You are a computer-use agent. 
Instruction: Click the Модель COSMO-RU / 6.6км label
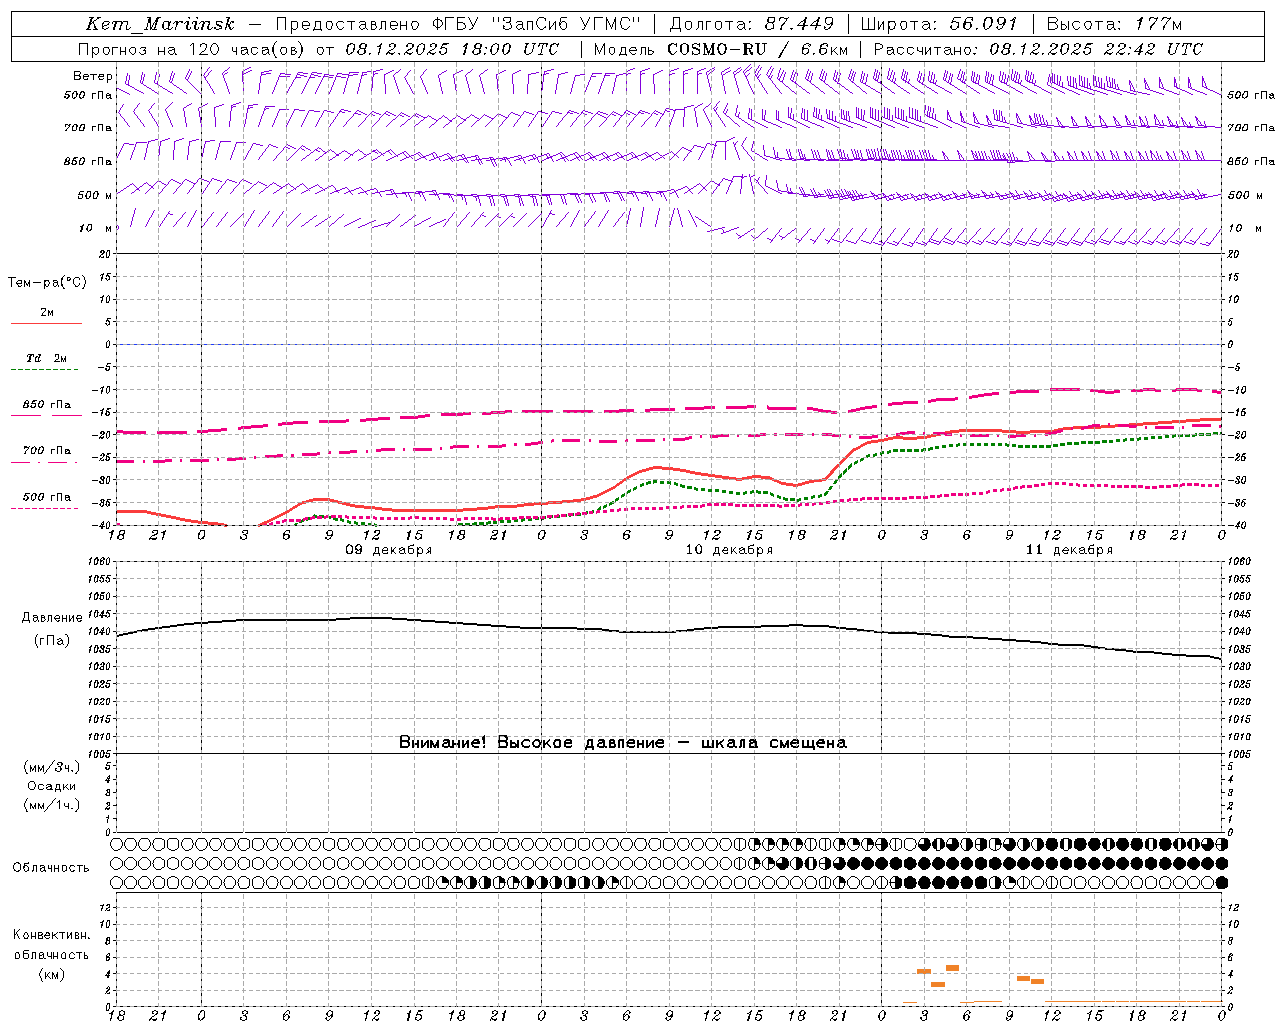pos(721,49)
